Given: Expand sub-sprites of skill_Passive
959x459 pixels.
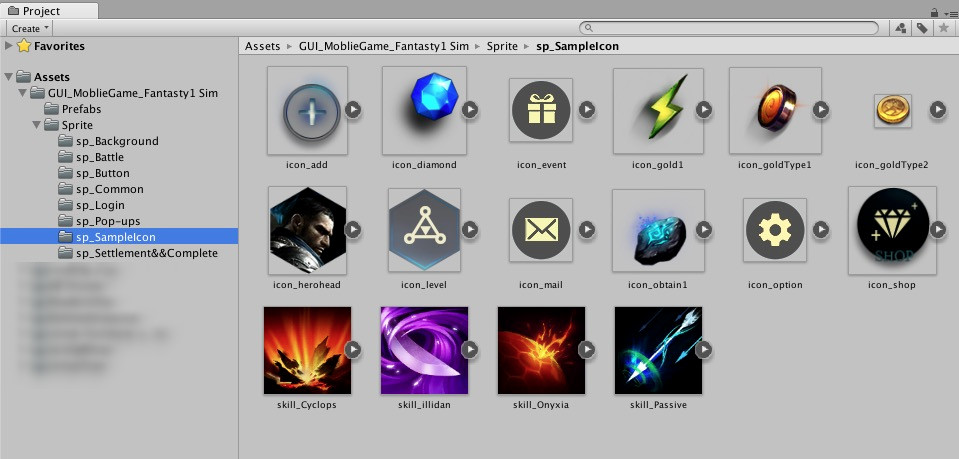Looking at the screenshot, I should (704, 349).
